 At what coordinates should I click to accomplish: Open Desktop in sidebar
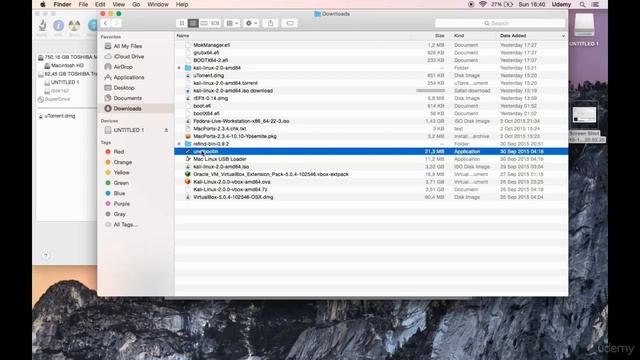[124, 88]
